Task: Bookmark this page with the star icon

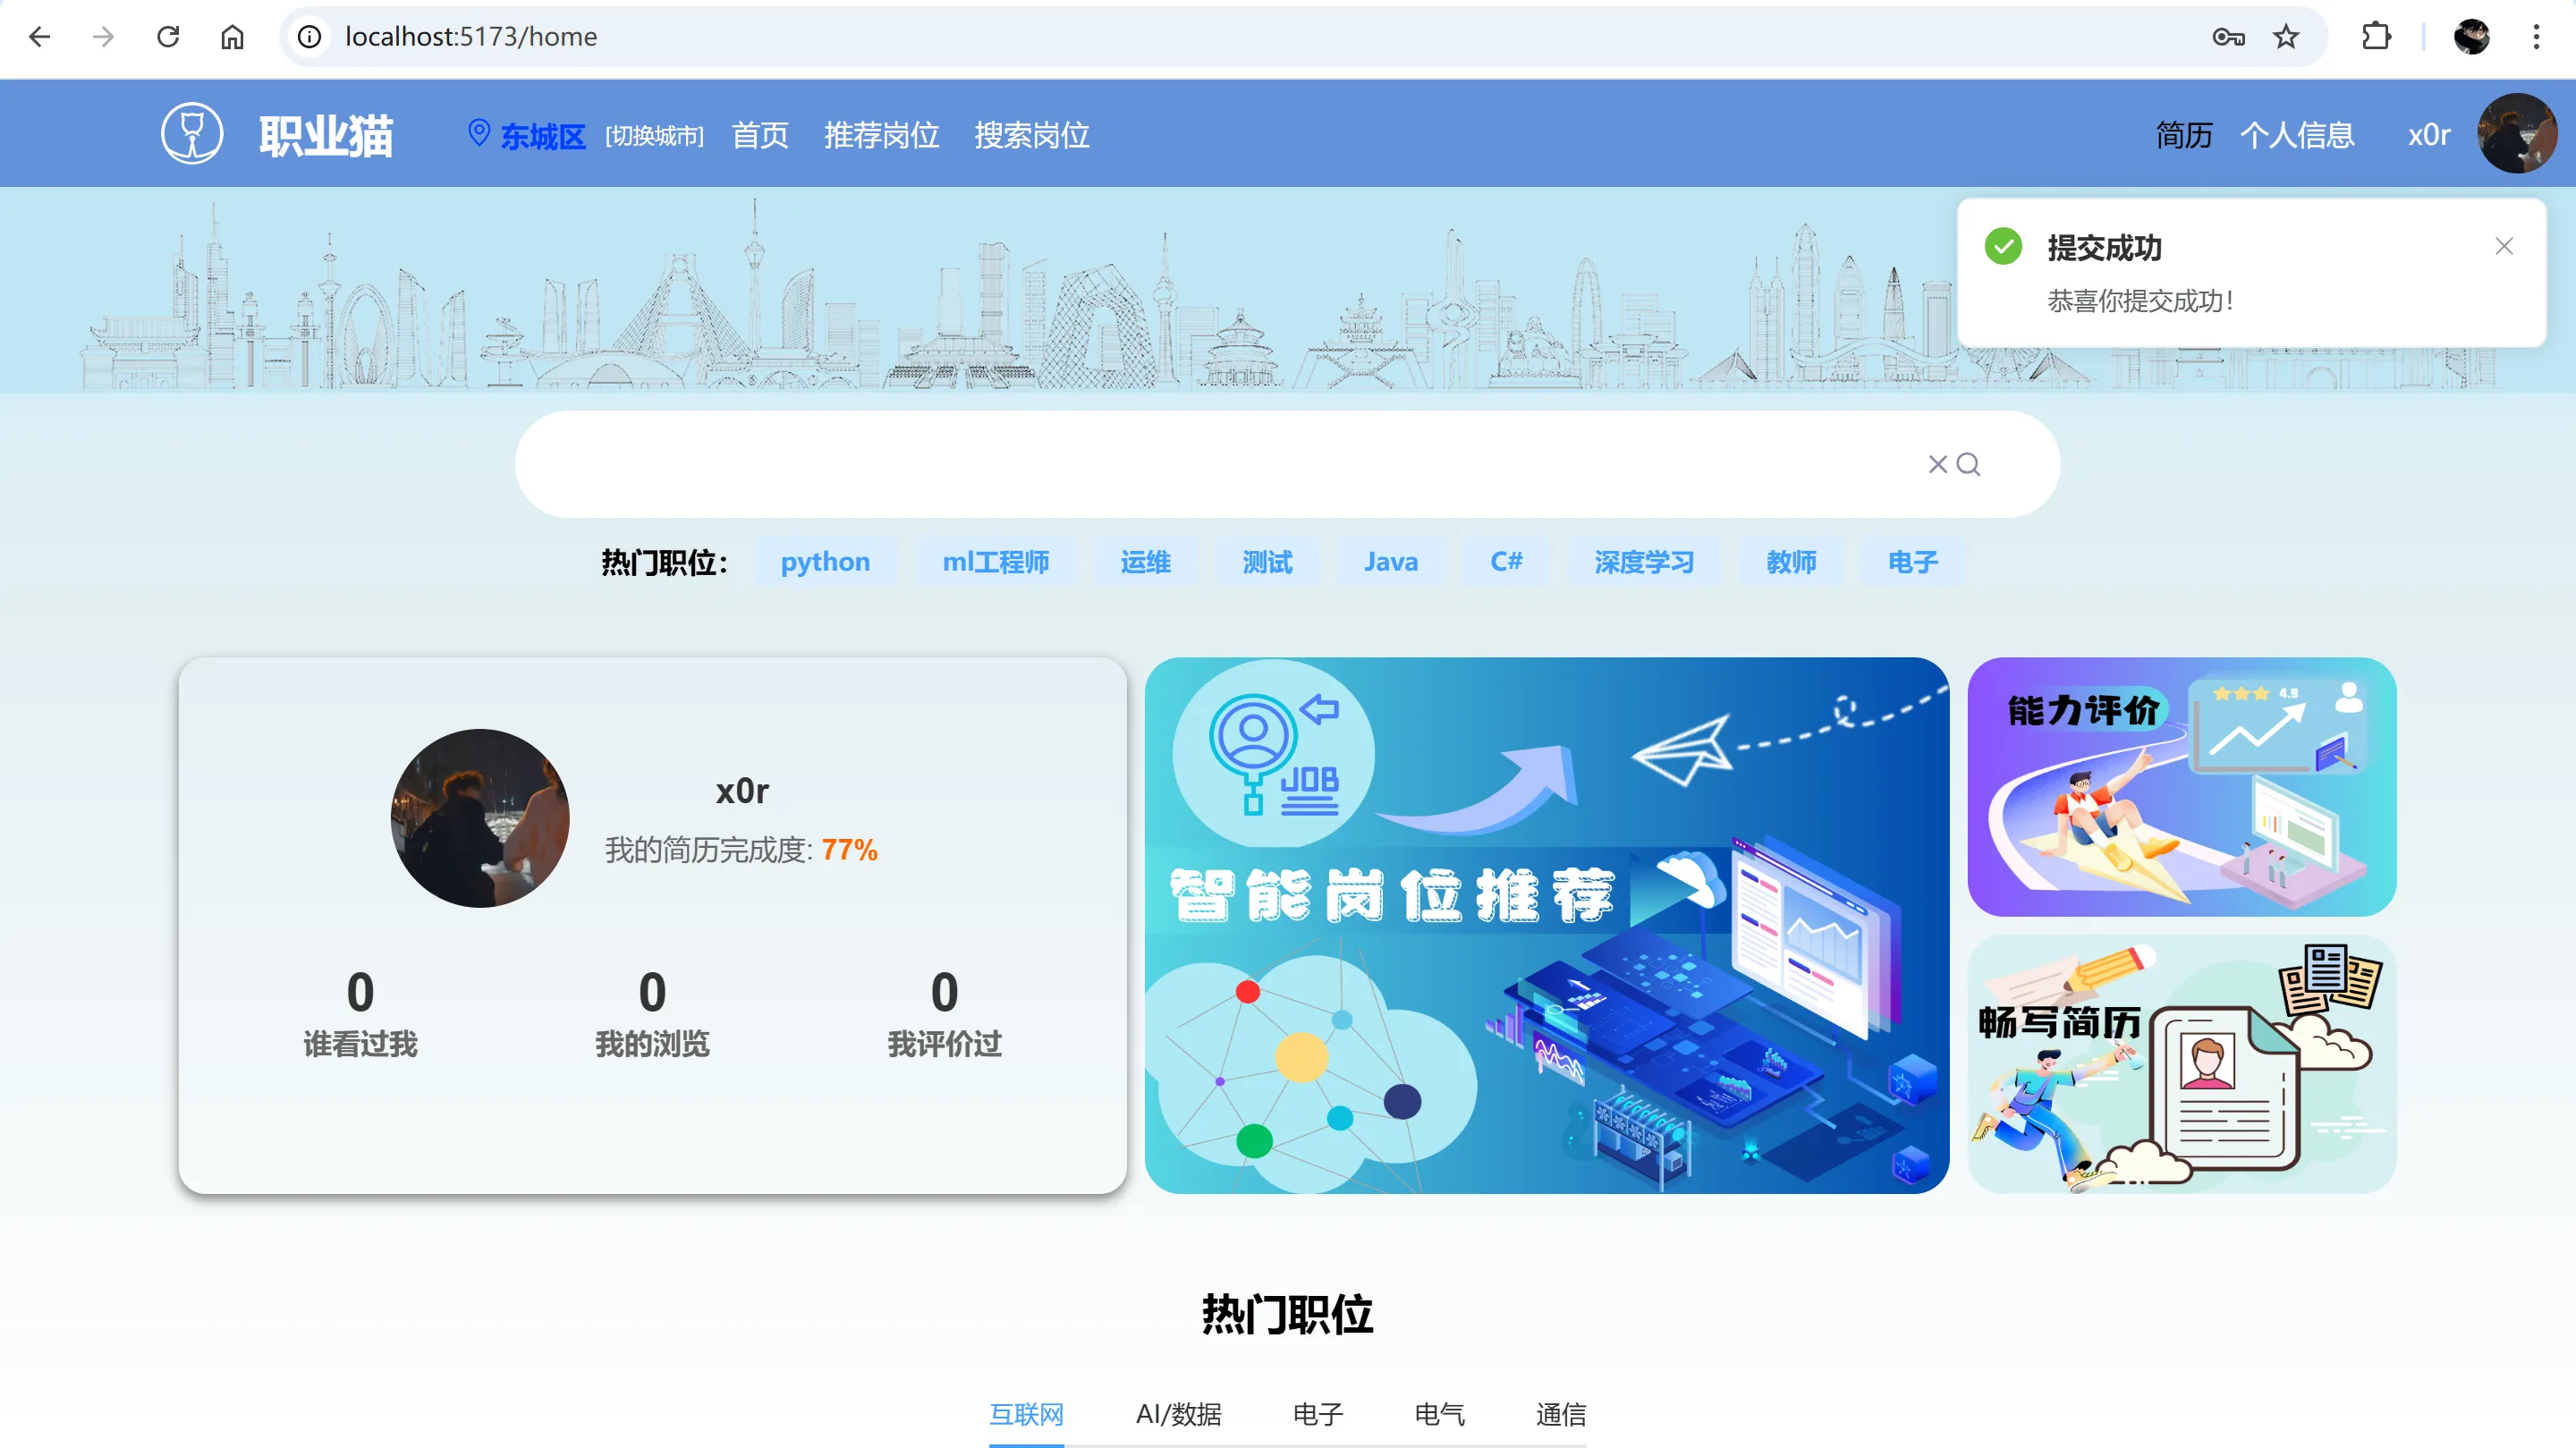Action: [2286, 37]
